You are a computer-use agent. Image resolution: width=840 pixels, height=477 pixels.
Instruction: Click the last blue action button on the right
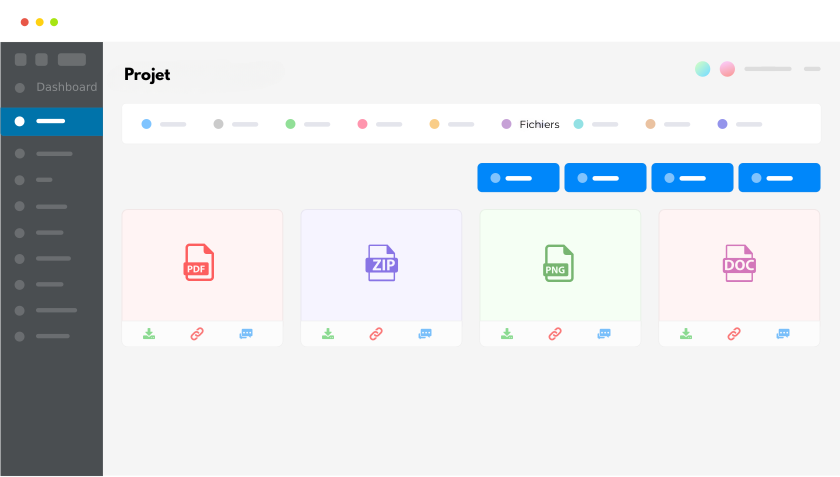(779, 178)
